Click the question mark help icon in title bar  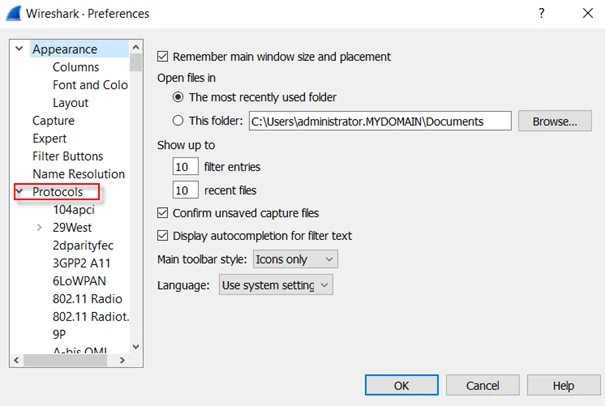coord(541,14)
